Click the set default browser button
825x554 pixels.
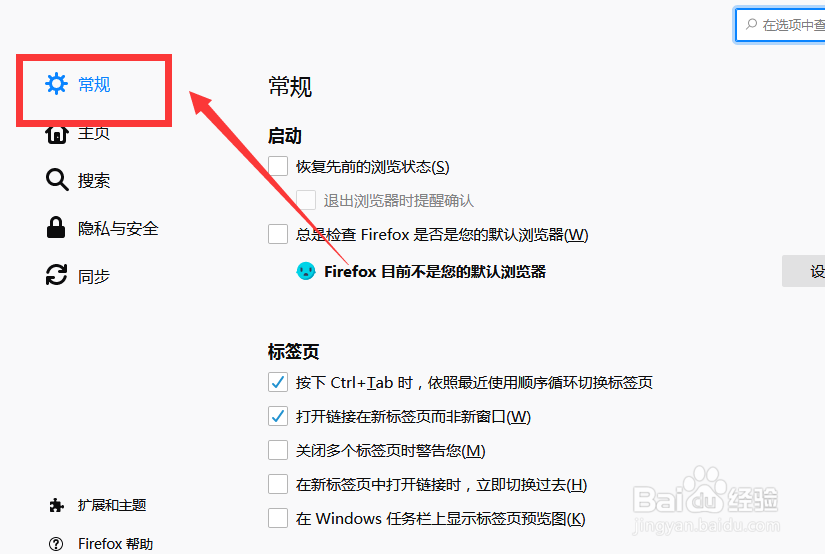(x=803, y=271)
